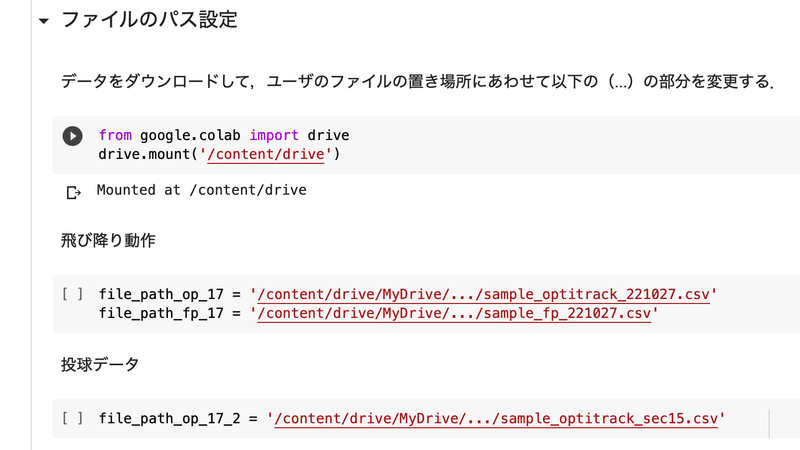Click the file_path_op_17 variable name

pos(161,294)
